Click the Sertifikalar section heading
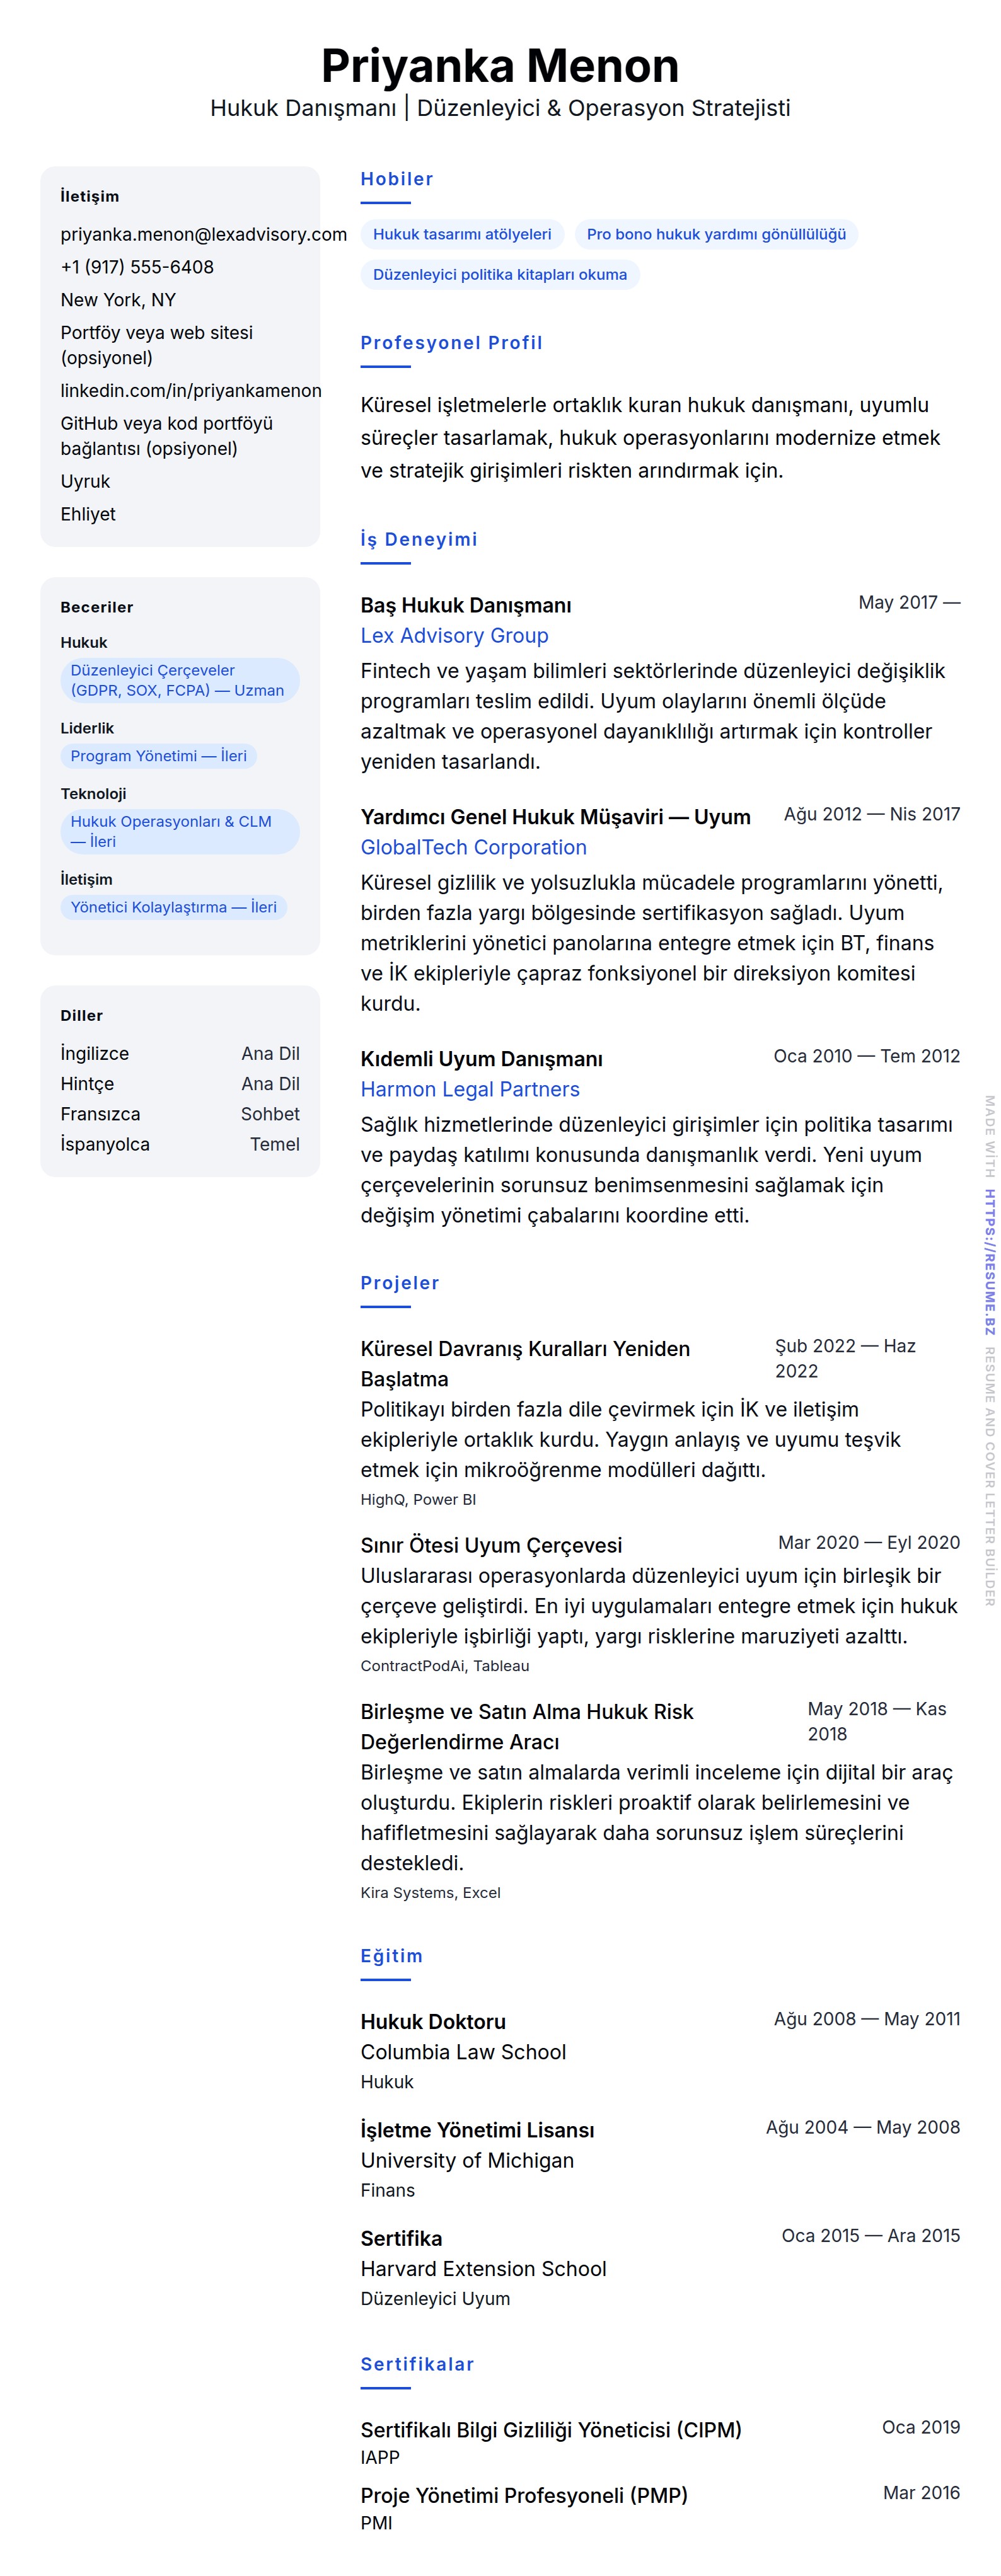The height and width of the screenshot is (2576, 1001). (x=417, y=2364)
